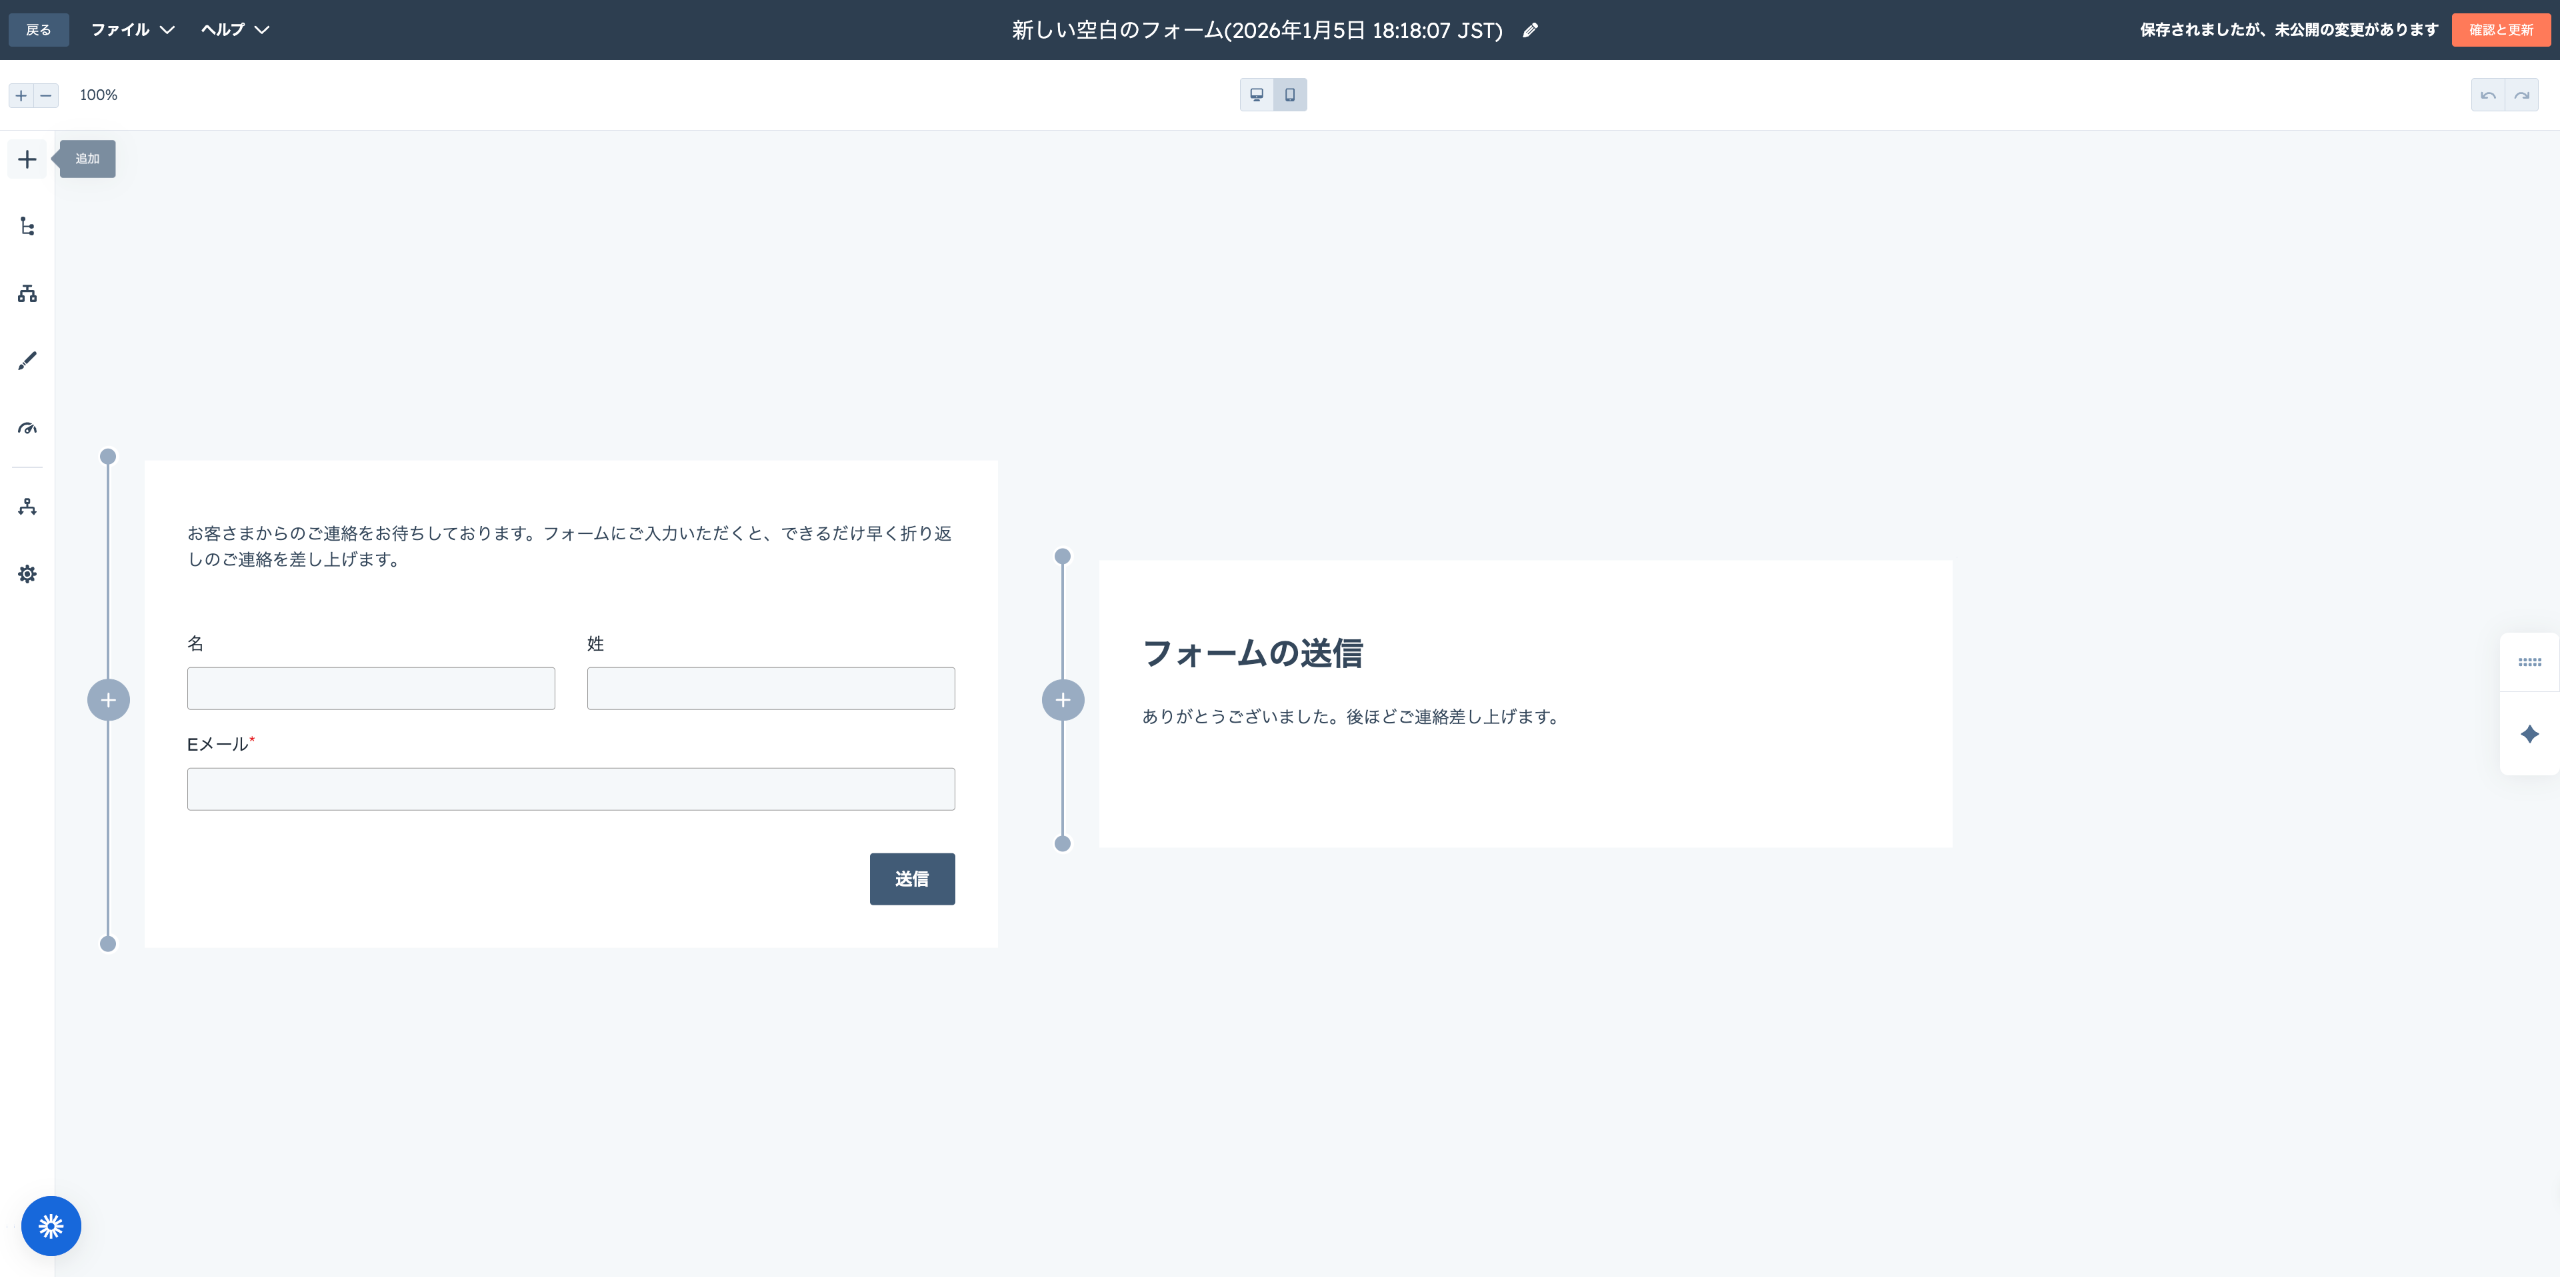The height and width of the screenshot is (1277, 2560).
Task: Open the logic hierarchy sidebar icon
Action: coord(27,294)
